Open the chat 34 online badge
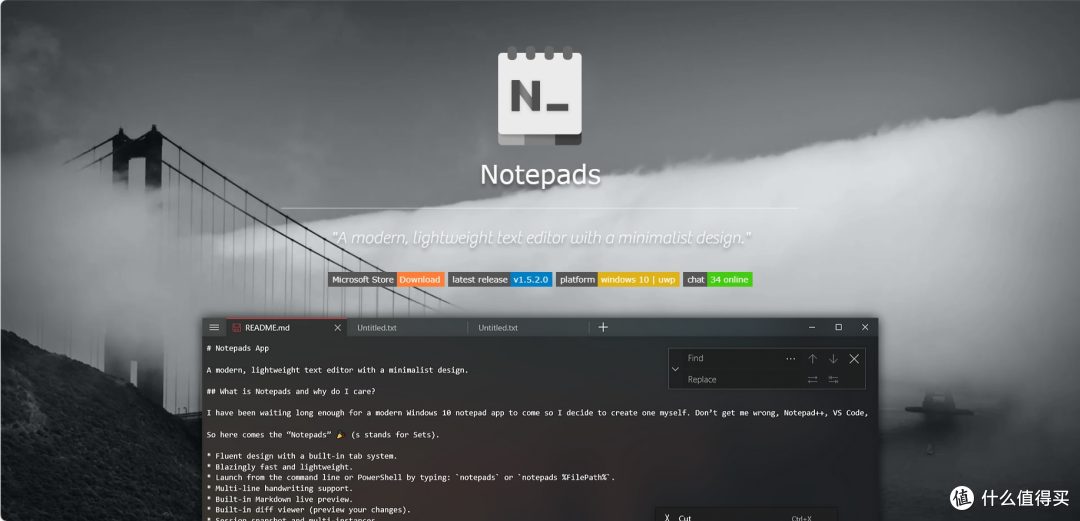 718,280
